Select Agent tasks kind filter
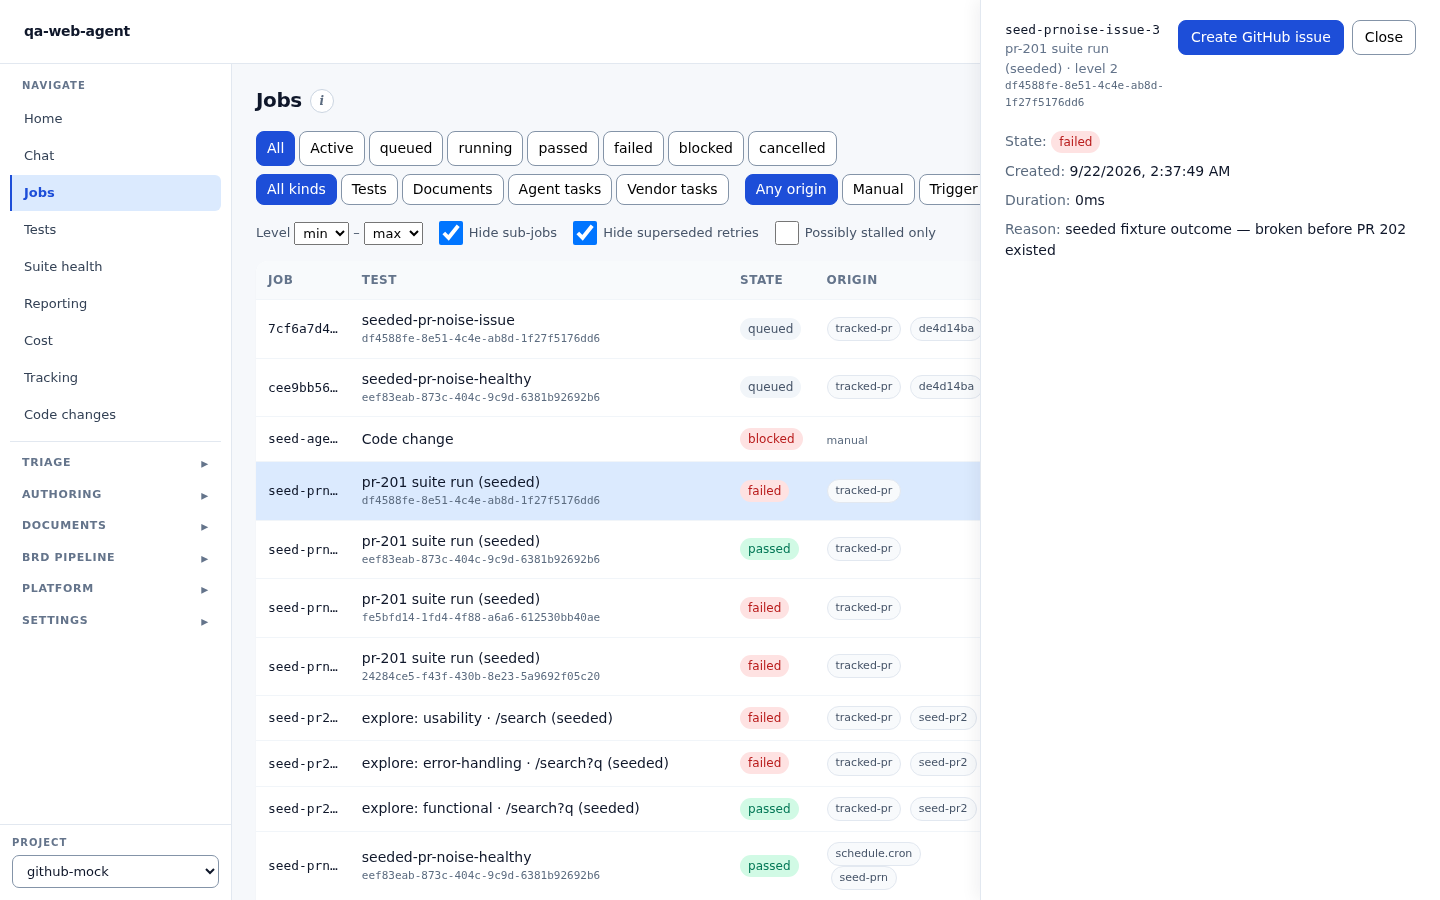The width and height of the screenshot is (1440, 900). [x=560, y=189]
